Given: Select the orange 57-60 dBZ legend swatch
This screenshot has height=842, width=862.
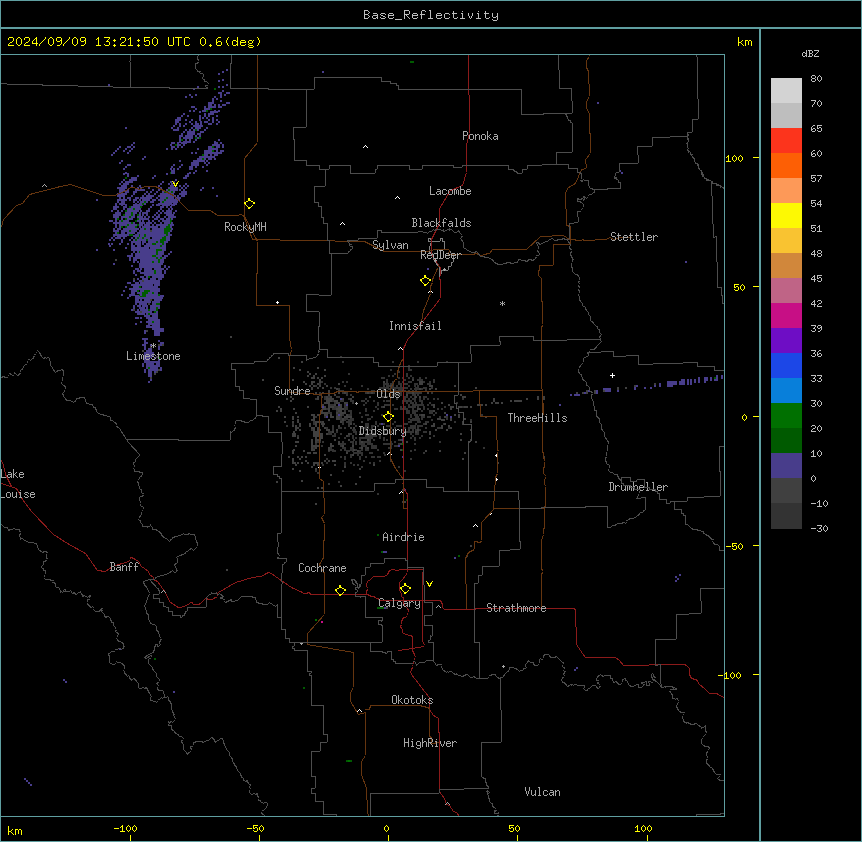Looking at the screenshot, I should point(786,165).
